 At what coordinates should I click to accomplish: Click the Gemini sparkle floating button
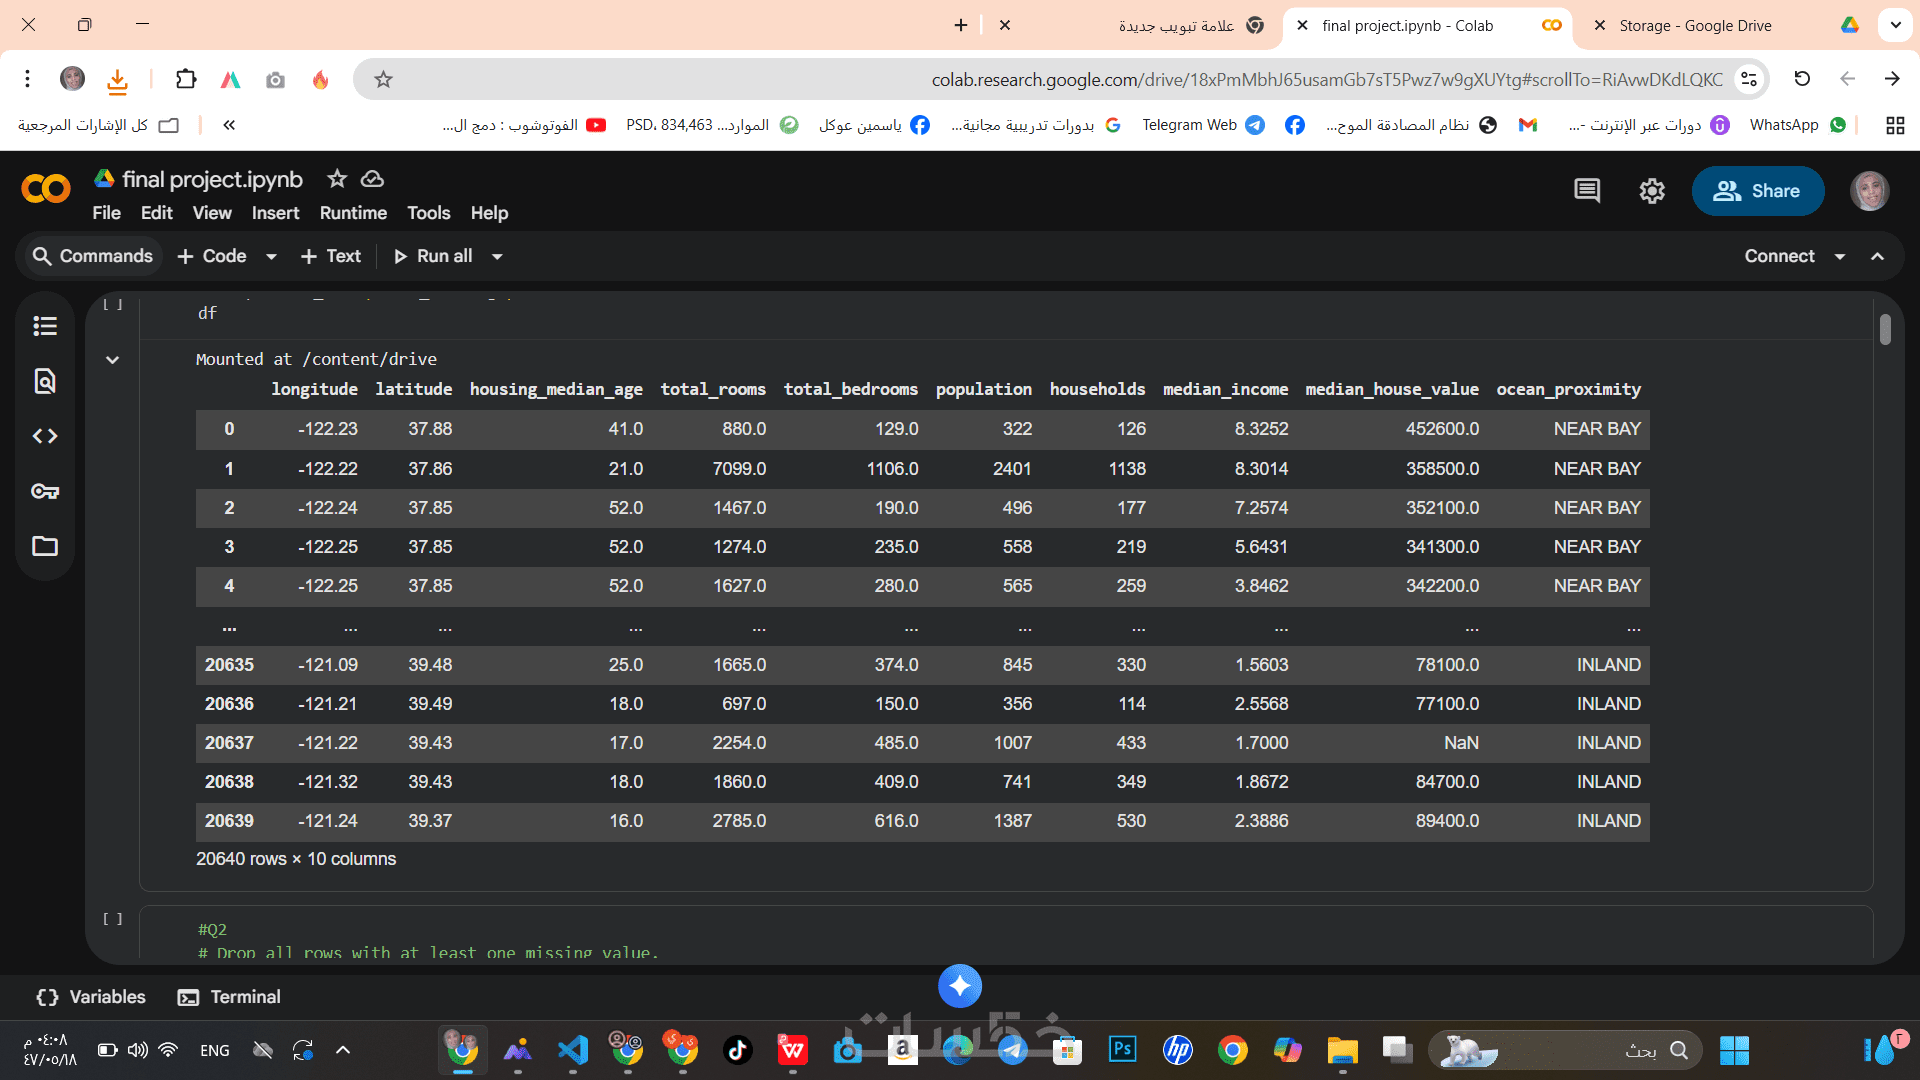960,987
